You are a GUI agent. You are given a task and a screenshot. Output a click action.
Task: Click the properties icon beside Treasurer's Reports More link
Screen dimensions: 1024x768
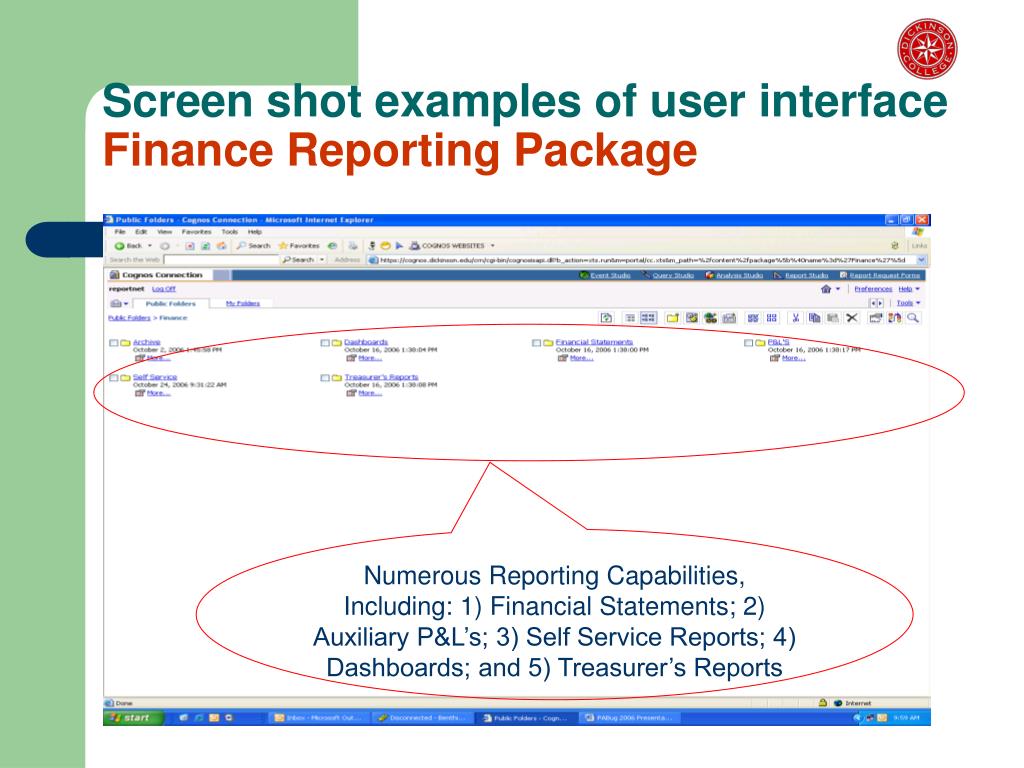point(351,393)
